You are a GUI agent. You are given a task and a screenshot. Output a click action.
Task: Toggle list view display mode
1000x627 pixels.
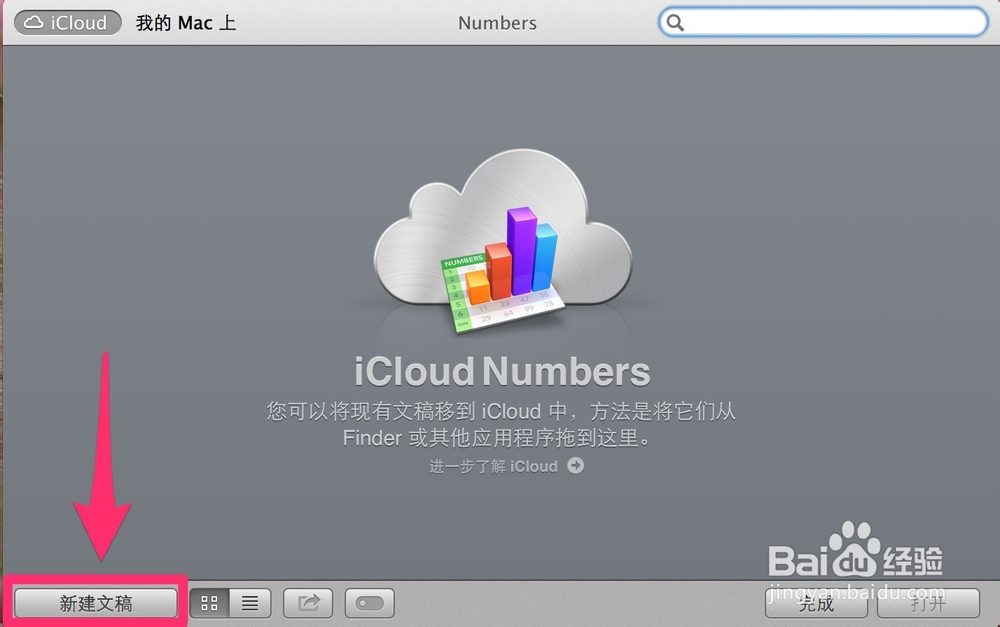point(250,602)
